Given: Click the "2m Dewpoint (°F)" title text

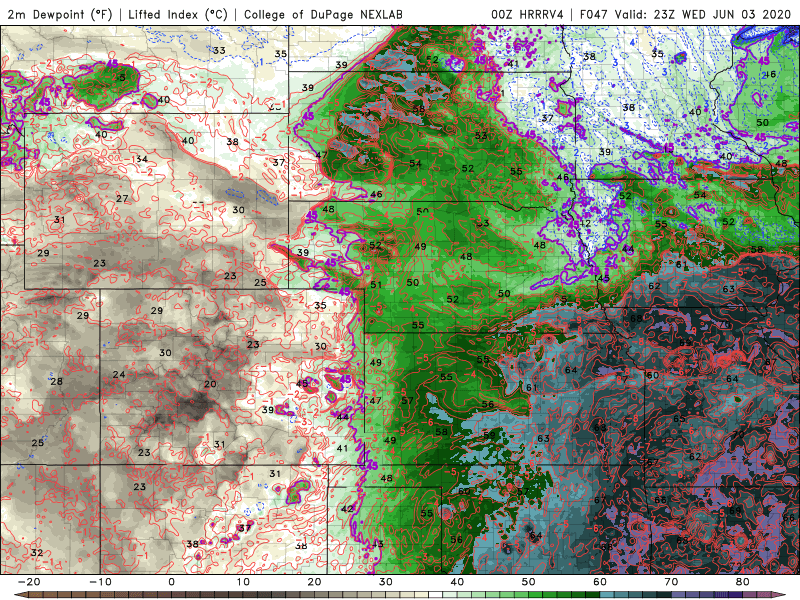Looking at the screenshot, I should [60, 14].
